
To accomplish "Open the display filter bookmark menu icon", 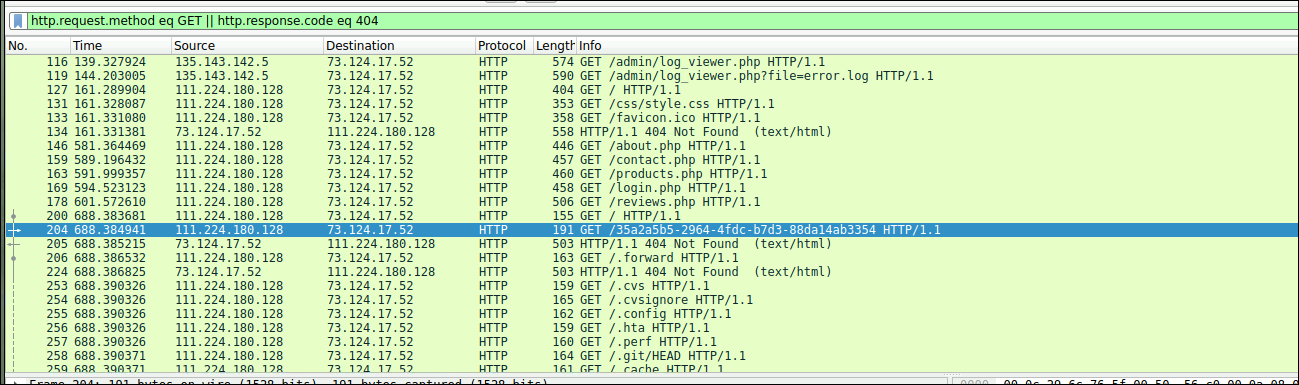I will click(x=19, y=20).
